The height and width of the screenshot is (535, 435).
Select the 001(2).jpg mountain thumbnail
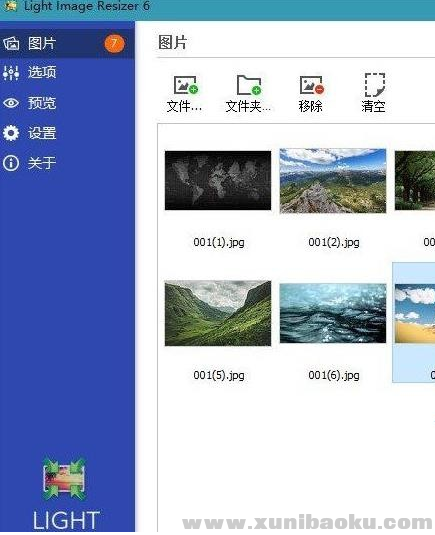pos(333,181)
